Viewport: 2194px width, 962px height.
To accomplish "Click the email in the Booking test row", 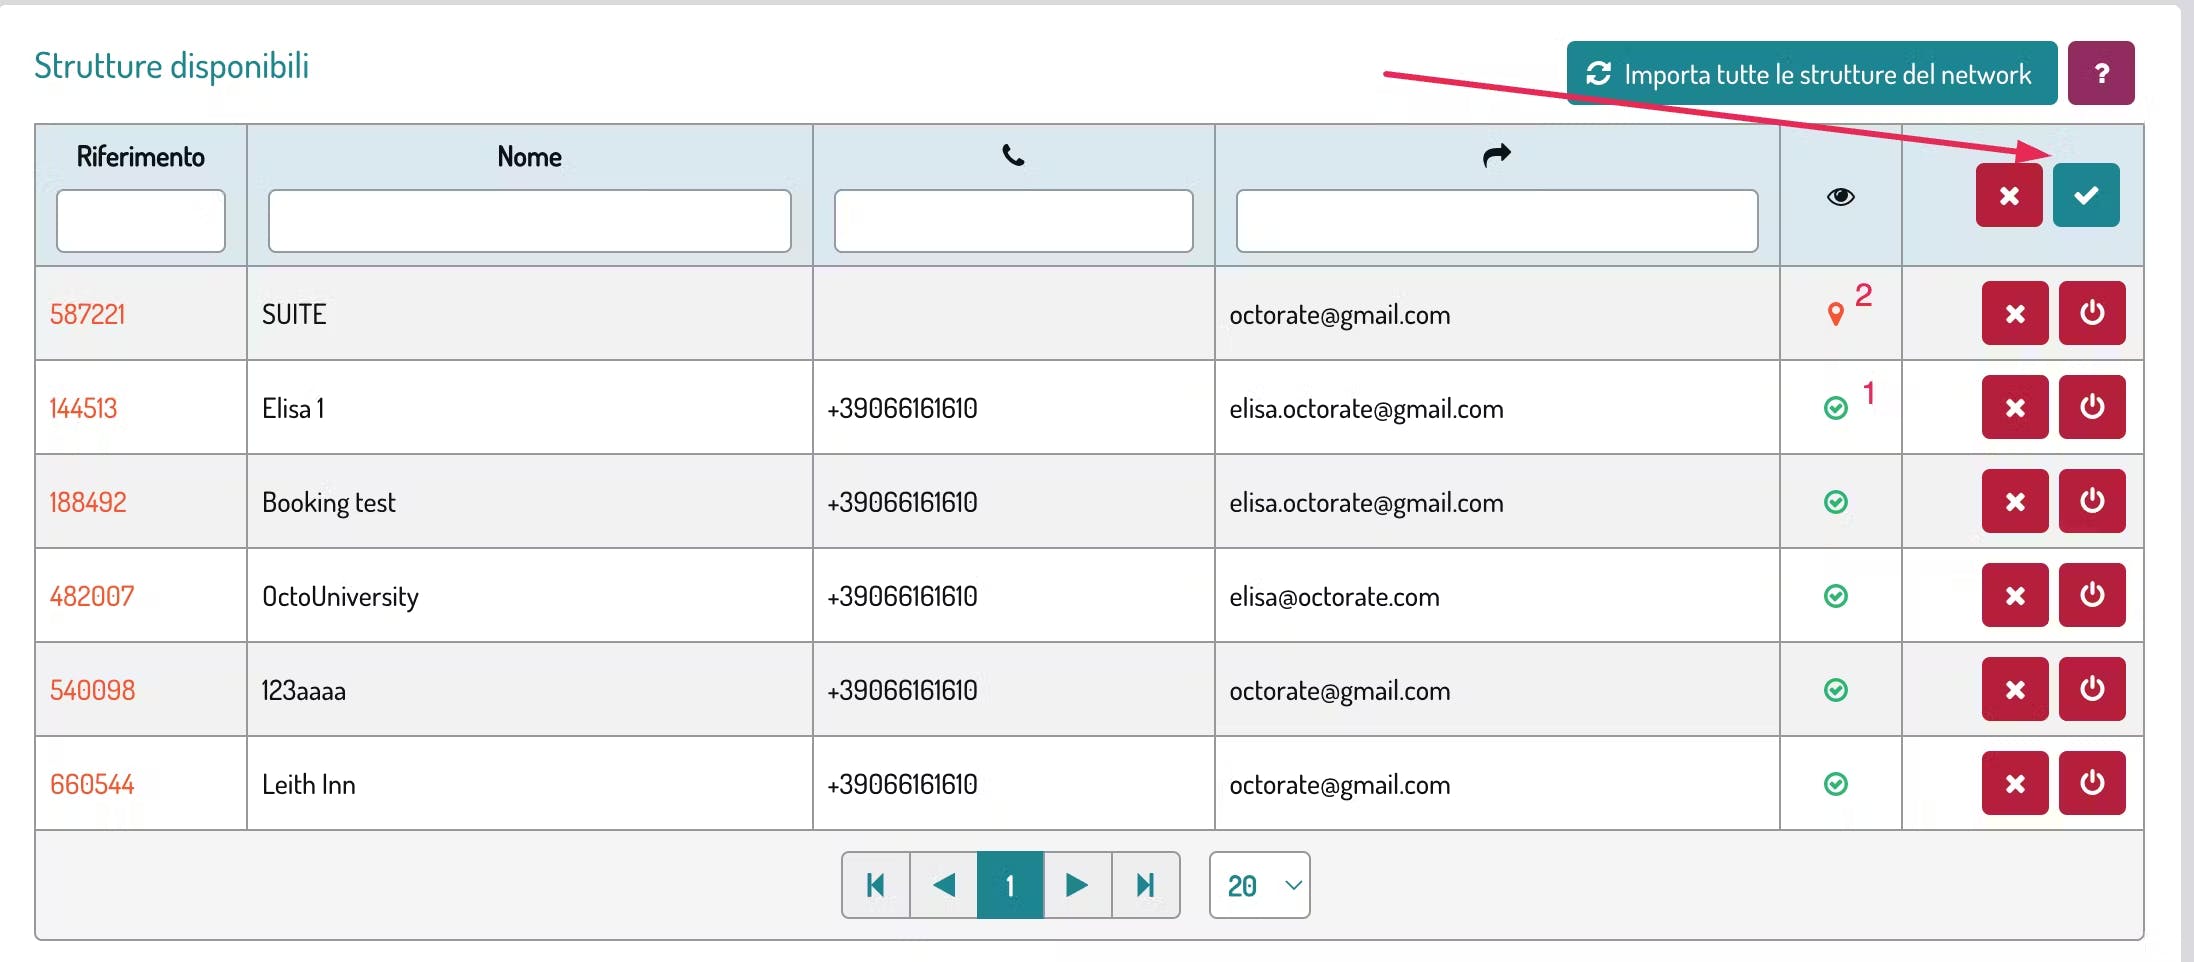I will (1367, 503).
